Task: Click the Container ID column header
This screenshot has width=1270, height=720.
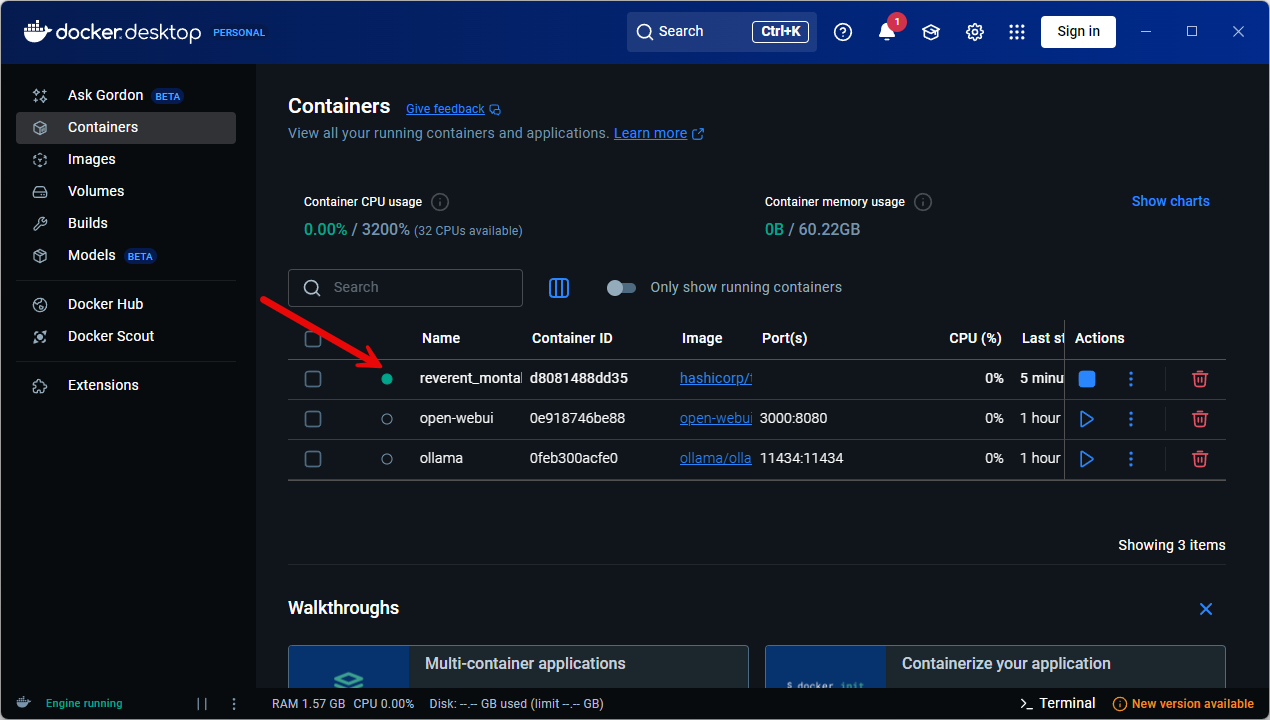Action: pos(572,339)
